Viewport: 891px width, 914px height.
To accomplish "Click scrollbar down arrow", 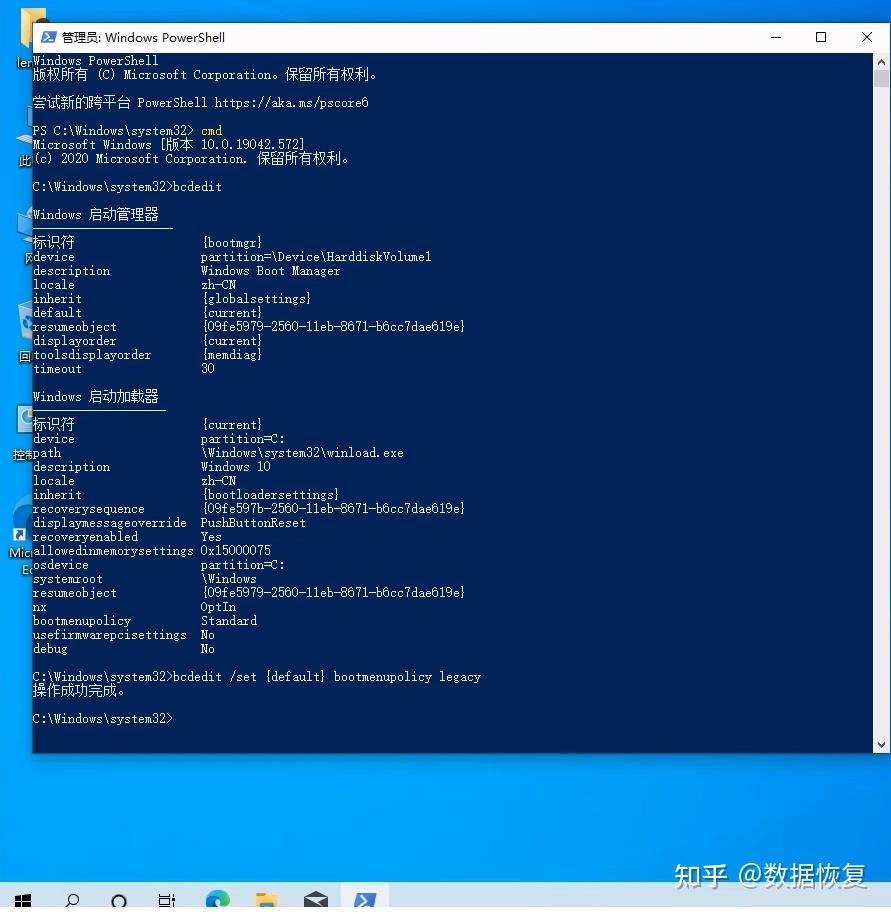I will pyautogui.click(x=881, y=744).
